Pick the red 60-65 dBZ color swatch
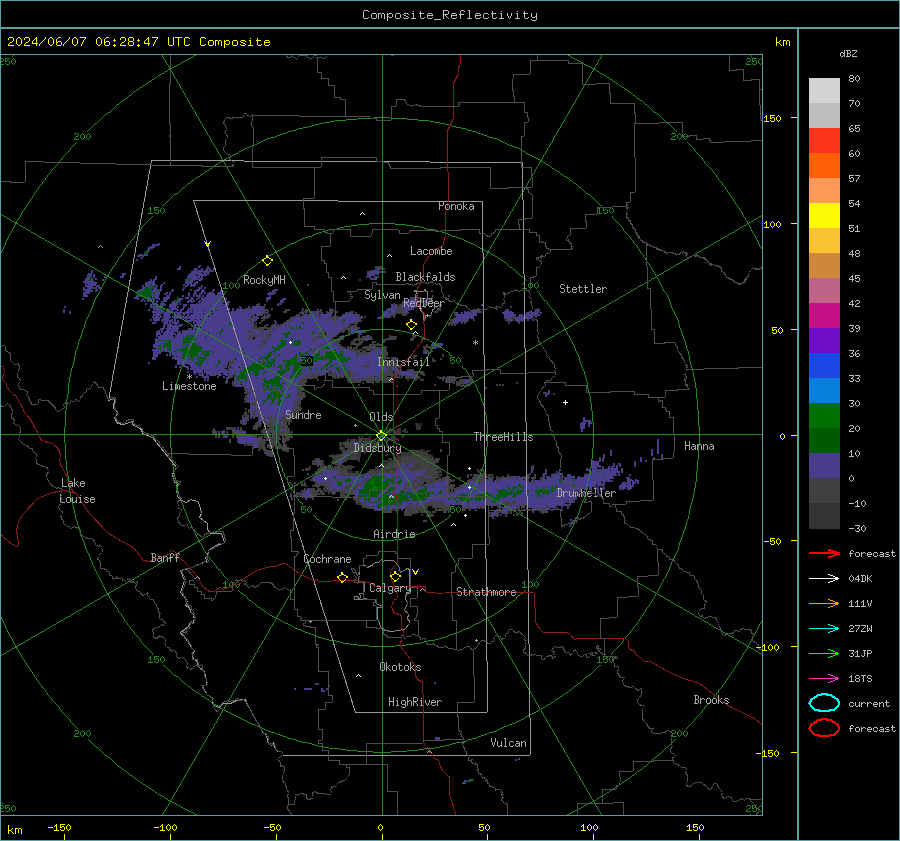 point(824,141)
